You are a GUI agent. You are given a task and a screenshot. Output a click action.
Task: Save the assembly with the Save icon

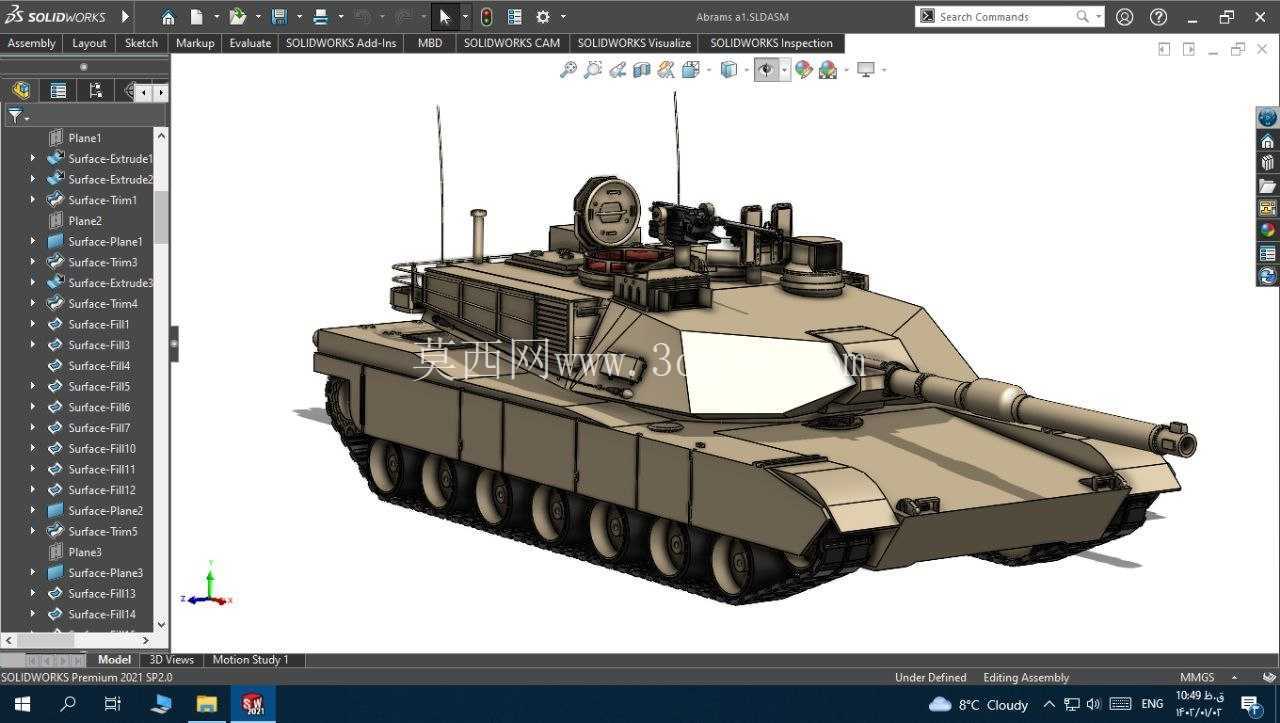coord(279,17)
